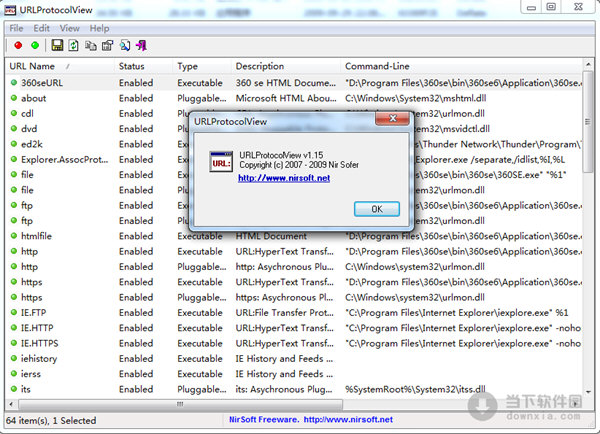
Task: Click the green status dot beside IE.FTP
Action: 14,312
